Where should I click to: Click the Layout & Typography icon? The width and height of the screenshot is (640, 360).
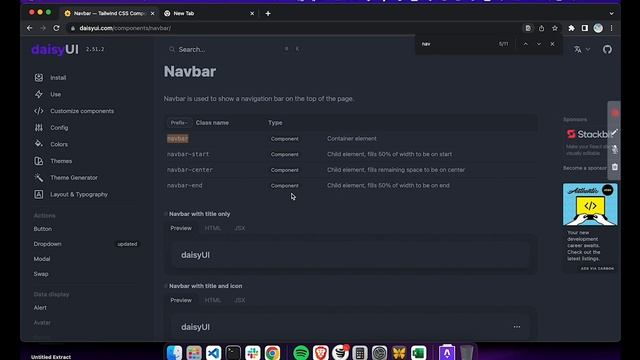coord(39,194)
